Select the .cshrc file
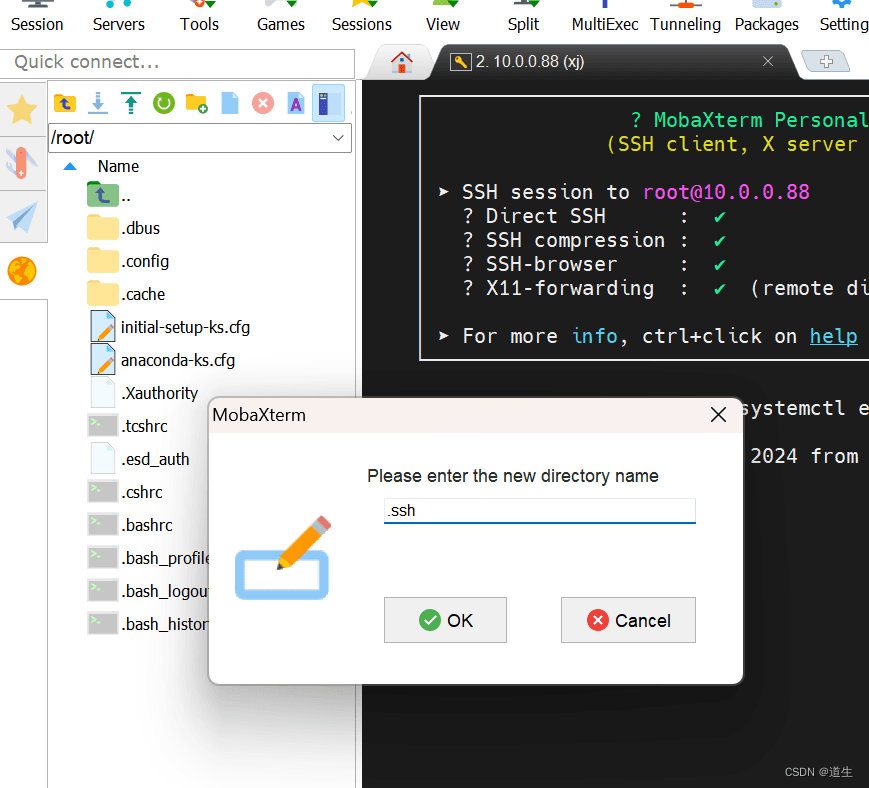Image resolution: width=869 pixels, height=788 pixels. point(125,492)
